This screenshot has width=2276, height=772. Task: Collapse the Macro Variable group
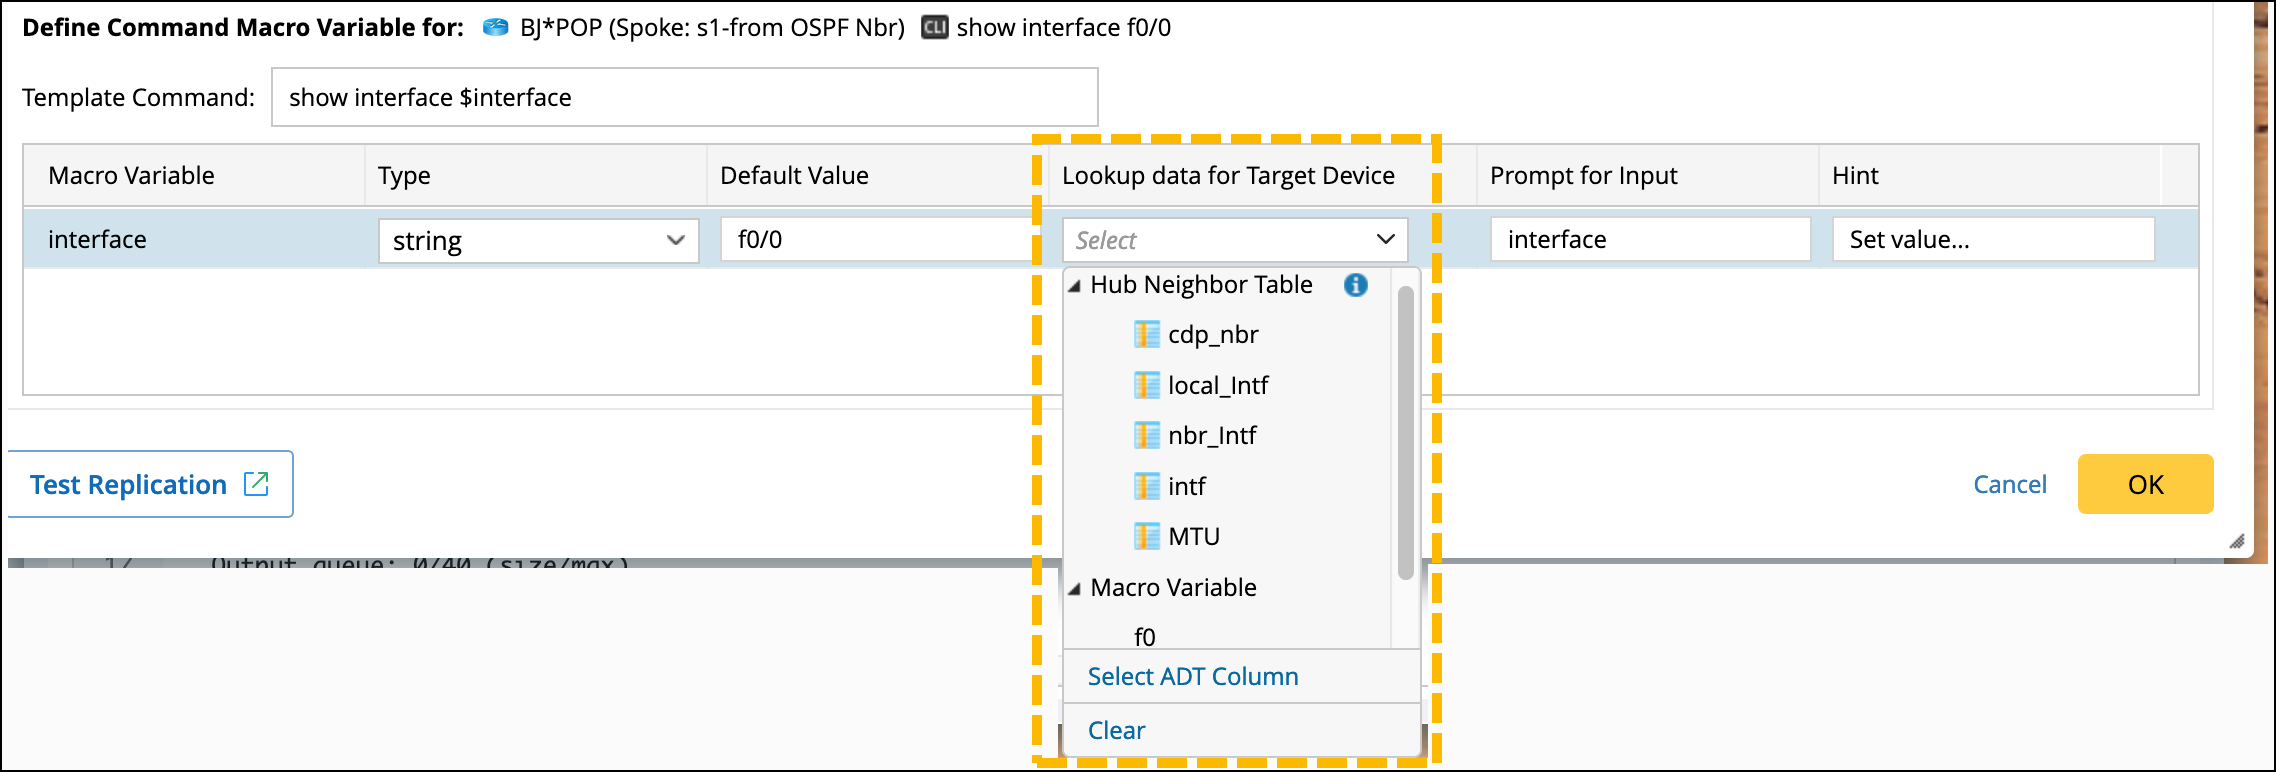tap(1075, 588)
